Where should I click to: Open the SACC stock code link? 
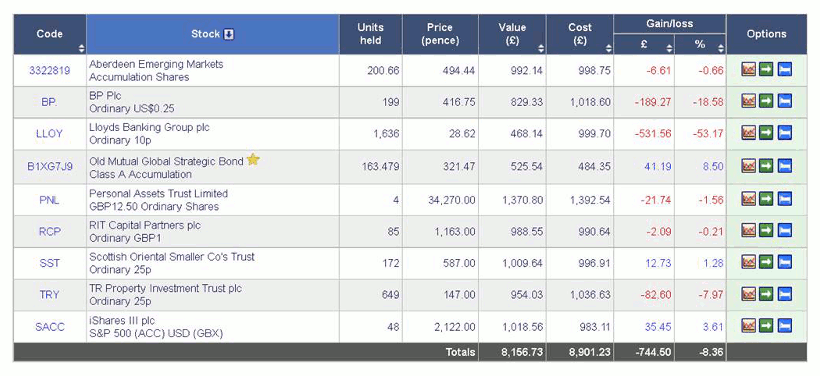coord(50,327)
